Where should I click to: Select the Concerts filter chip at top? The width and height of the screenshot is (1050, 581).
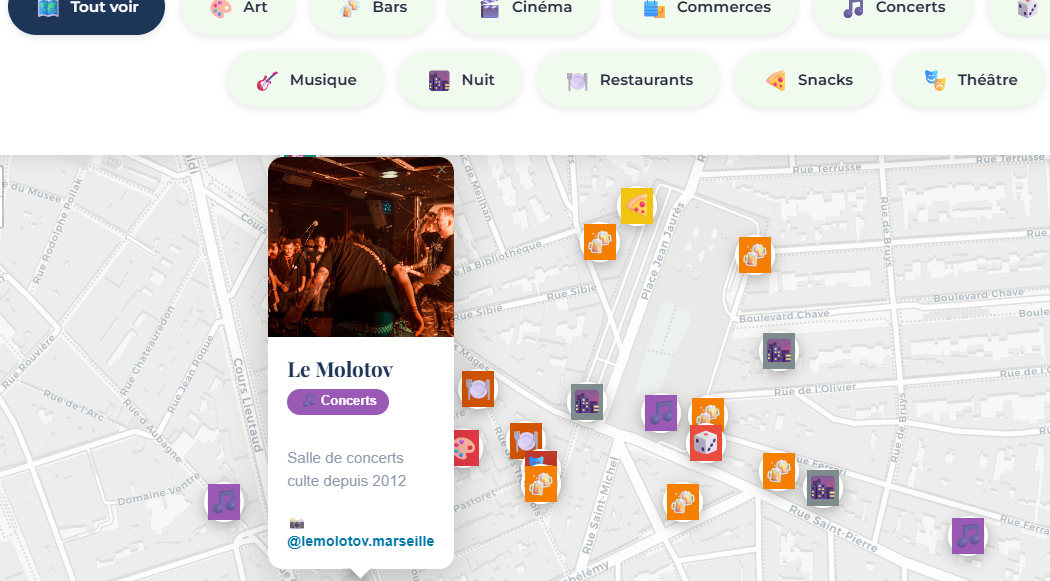pos(892,9)
